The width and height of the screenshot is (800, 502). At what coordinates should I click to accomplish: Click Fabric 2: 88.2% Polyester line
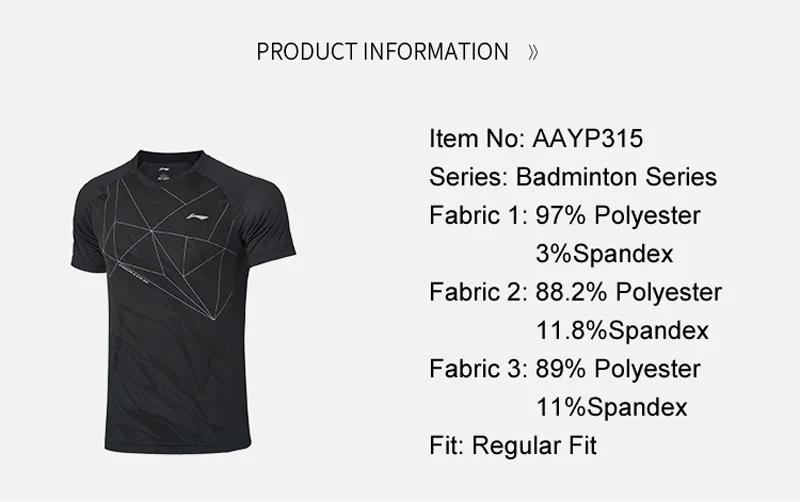[x=576, y=292]
